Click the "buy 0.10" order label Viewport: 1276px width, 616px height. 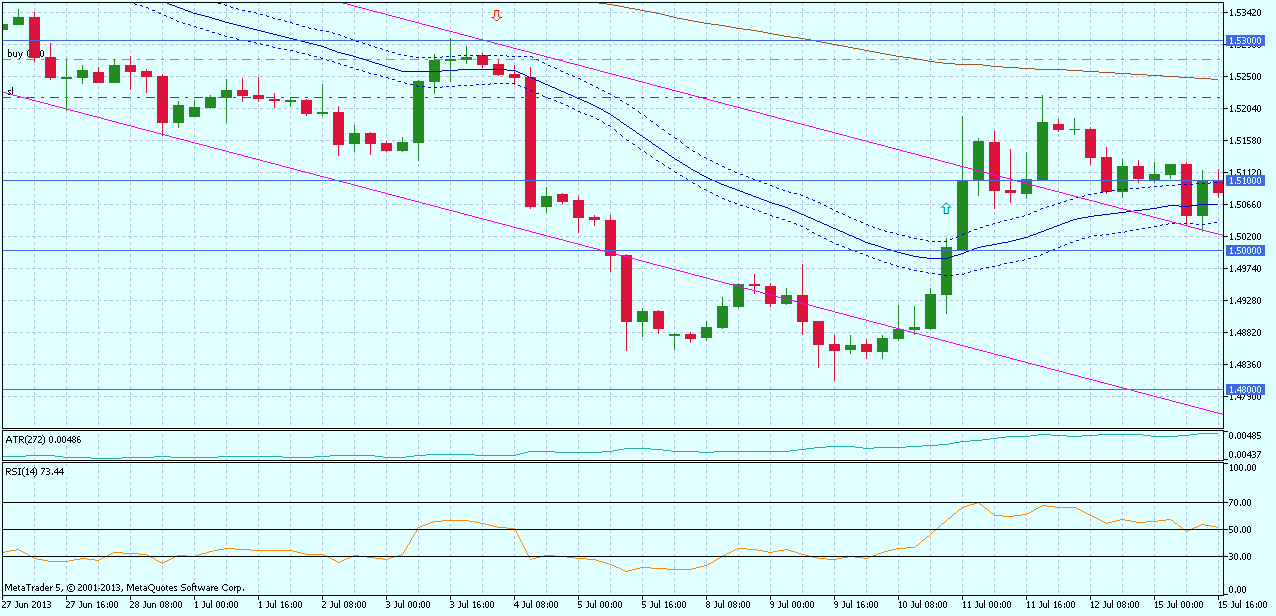click(x=24, y=54)
